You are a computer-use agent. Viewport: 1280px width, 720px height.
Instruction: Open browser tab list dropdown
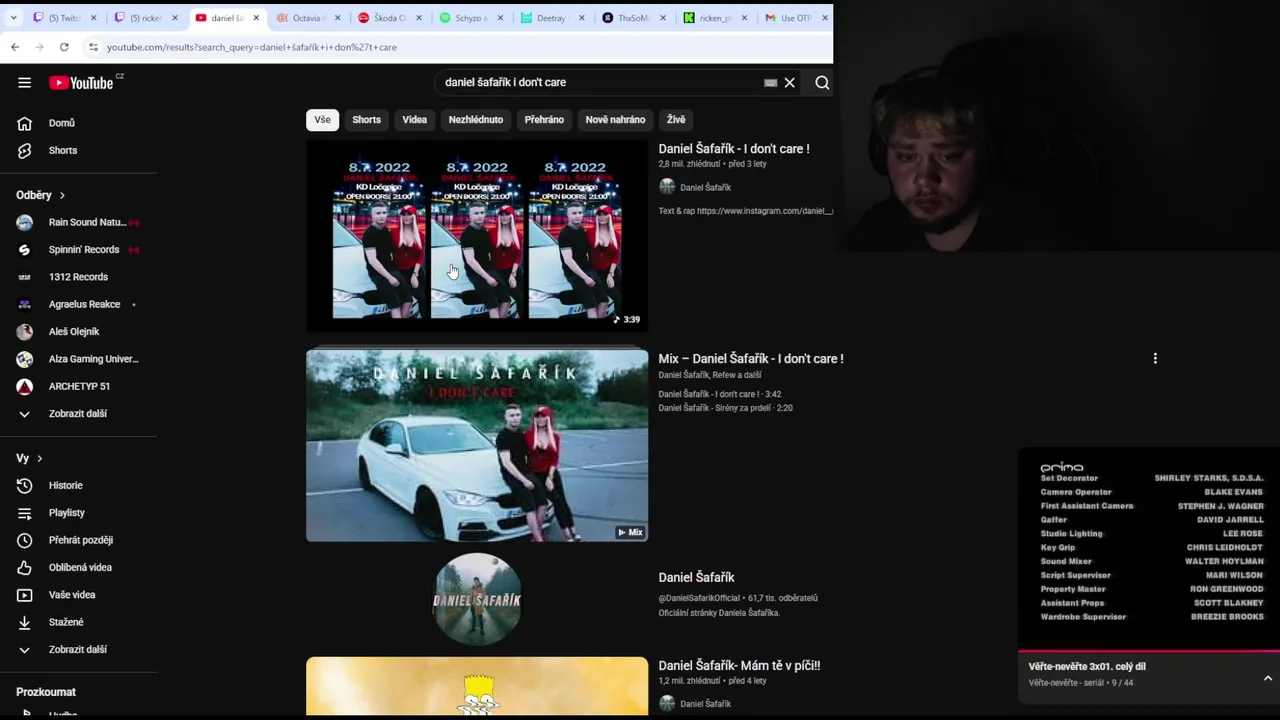click(13, 18)
